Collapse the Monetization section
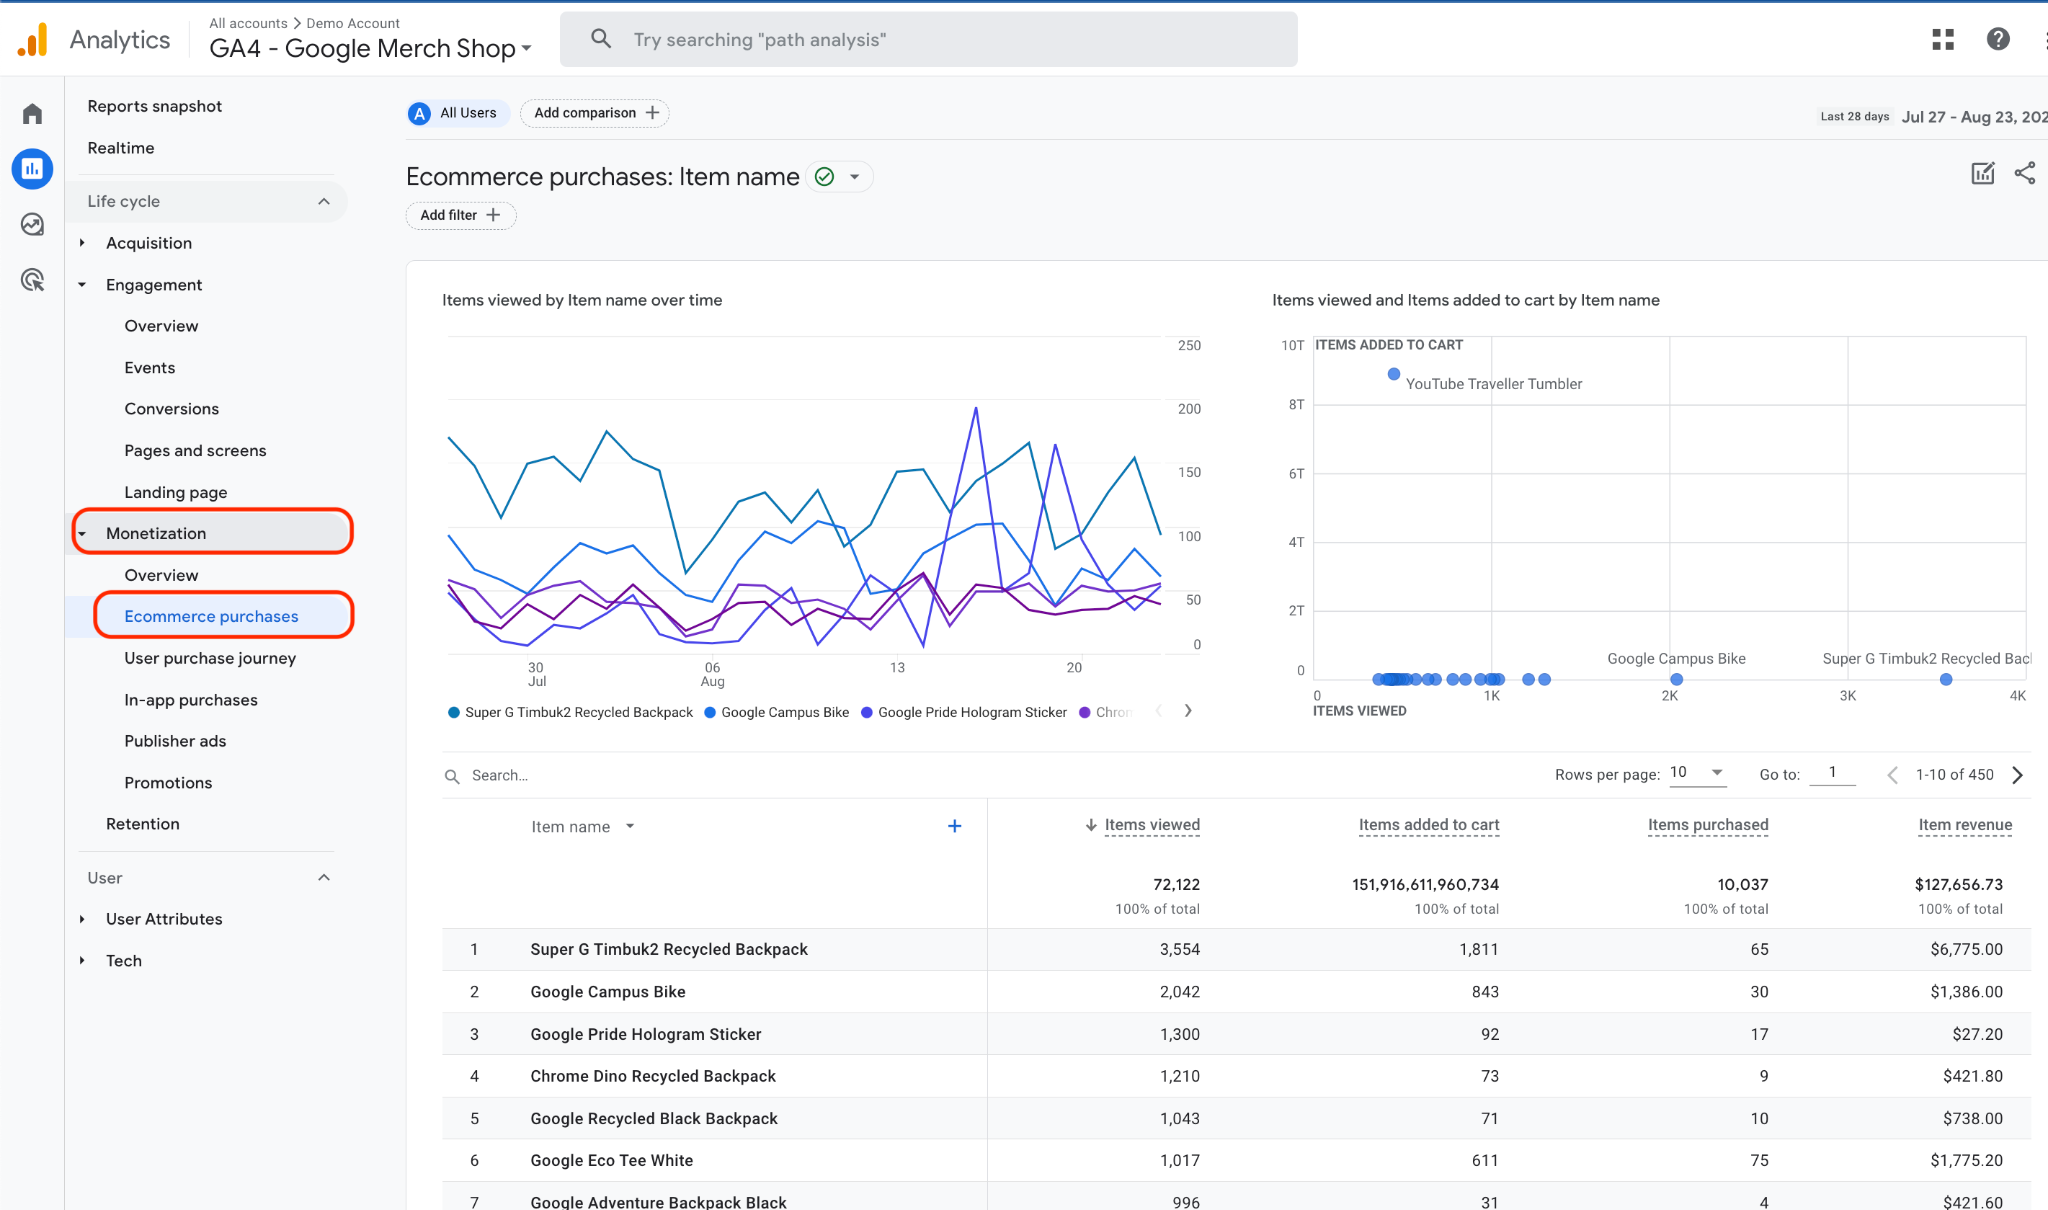This screenshot has width=2048, height=1210. click(x=82, y=534)
